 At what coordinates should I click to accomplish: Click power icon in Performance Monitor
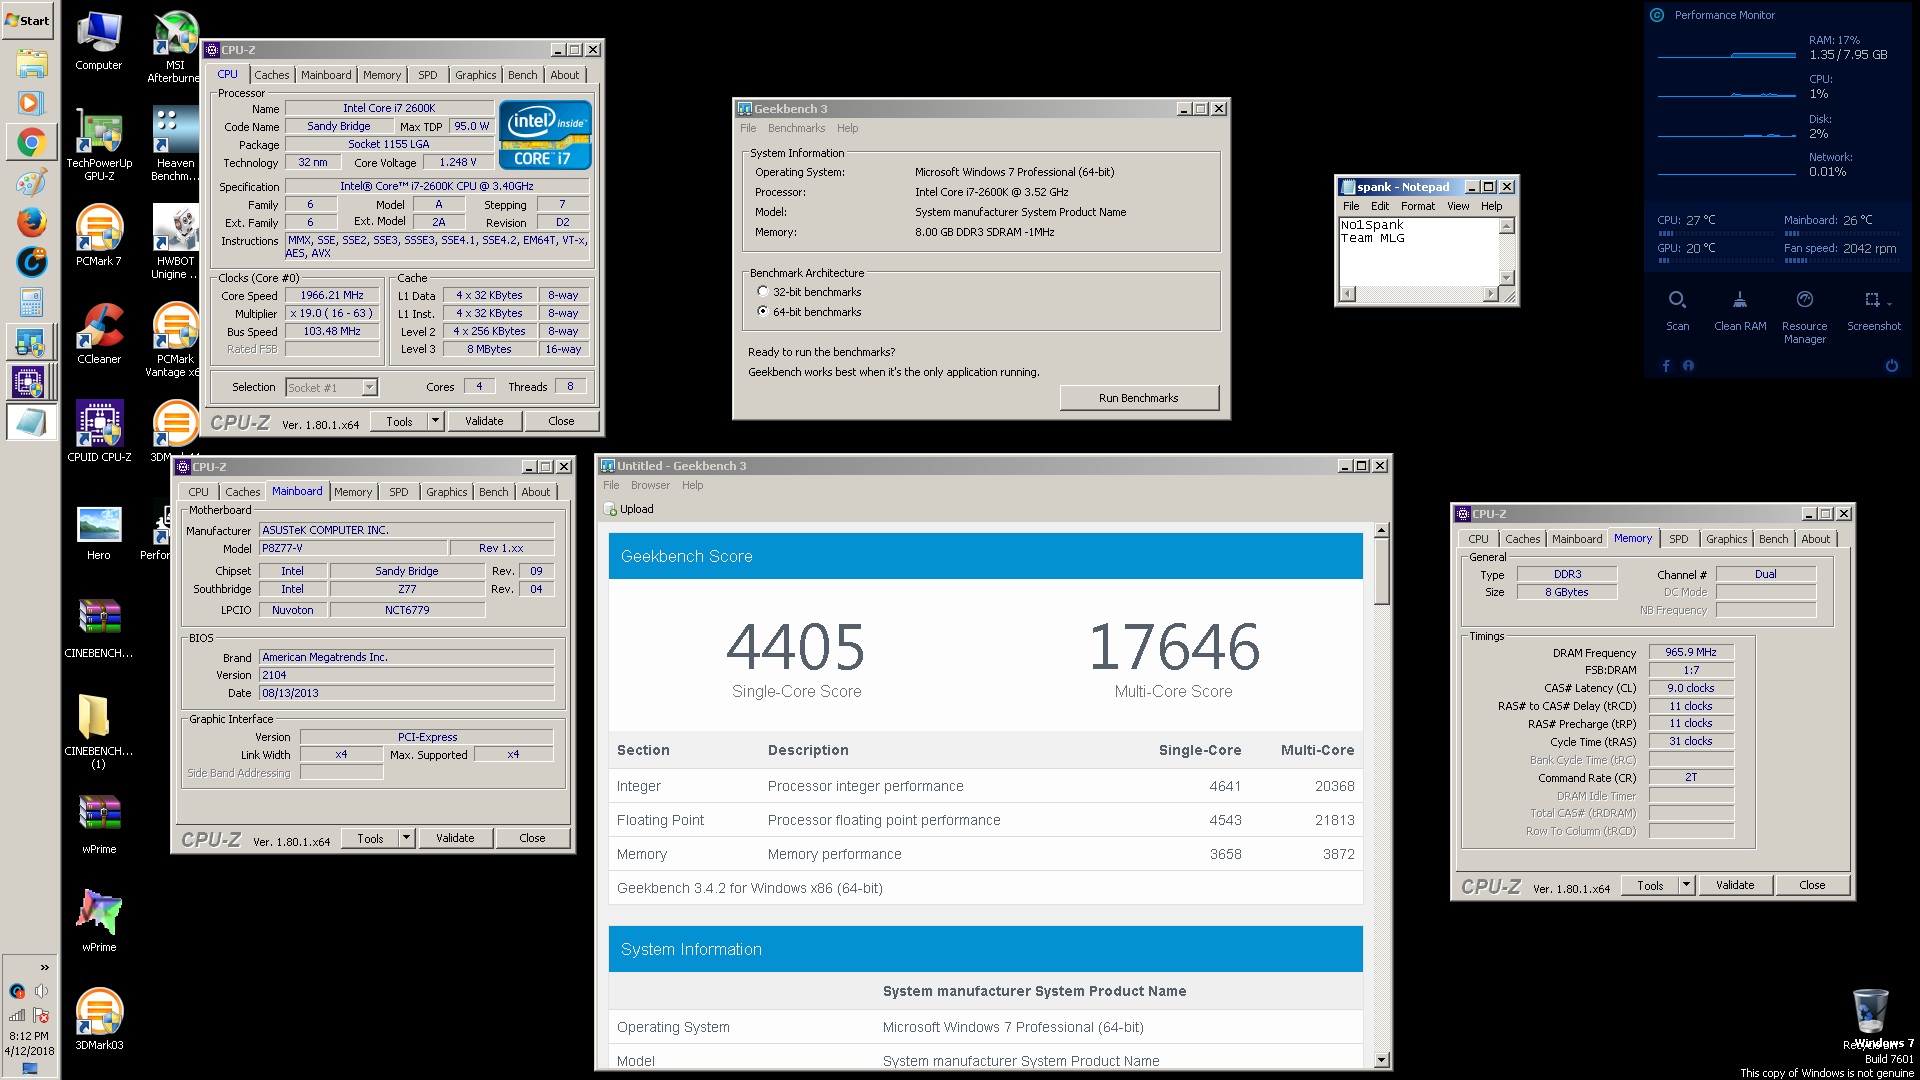[x=1891, y=366]
